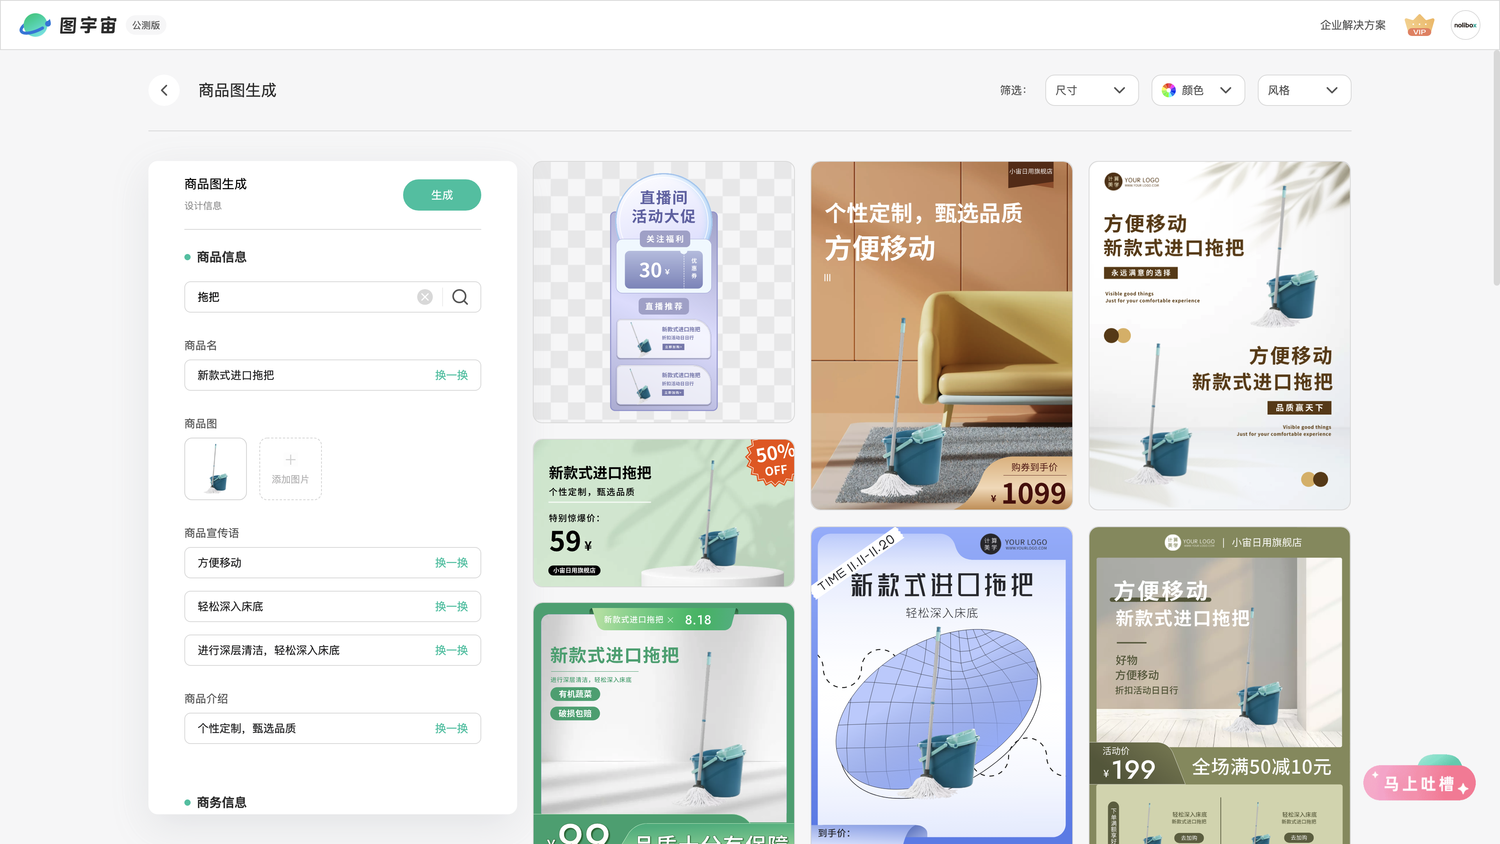Swap slogan 方便移动 with 换一换
1500x844 pixels.
(x=451, y=563)
